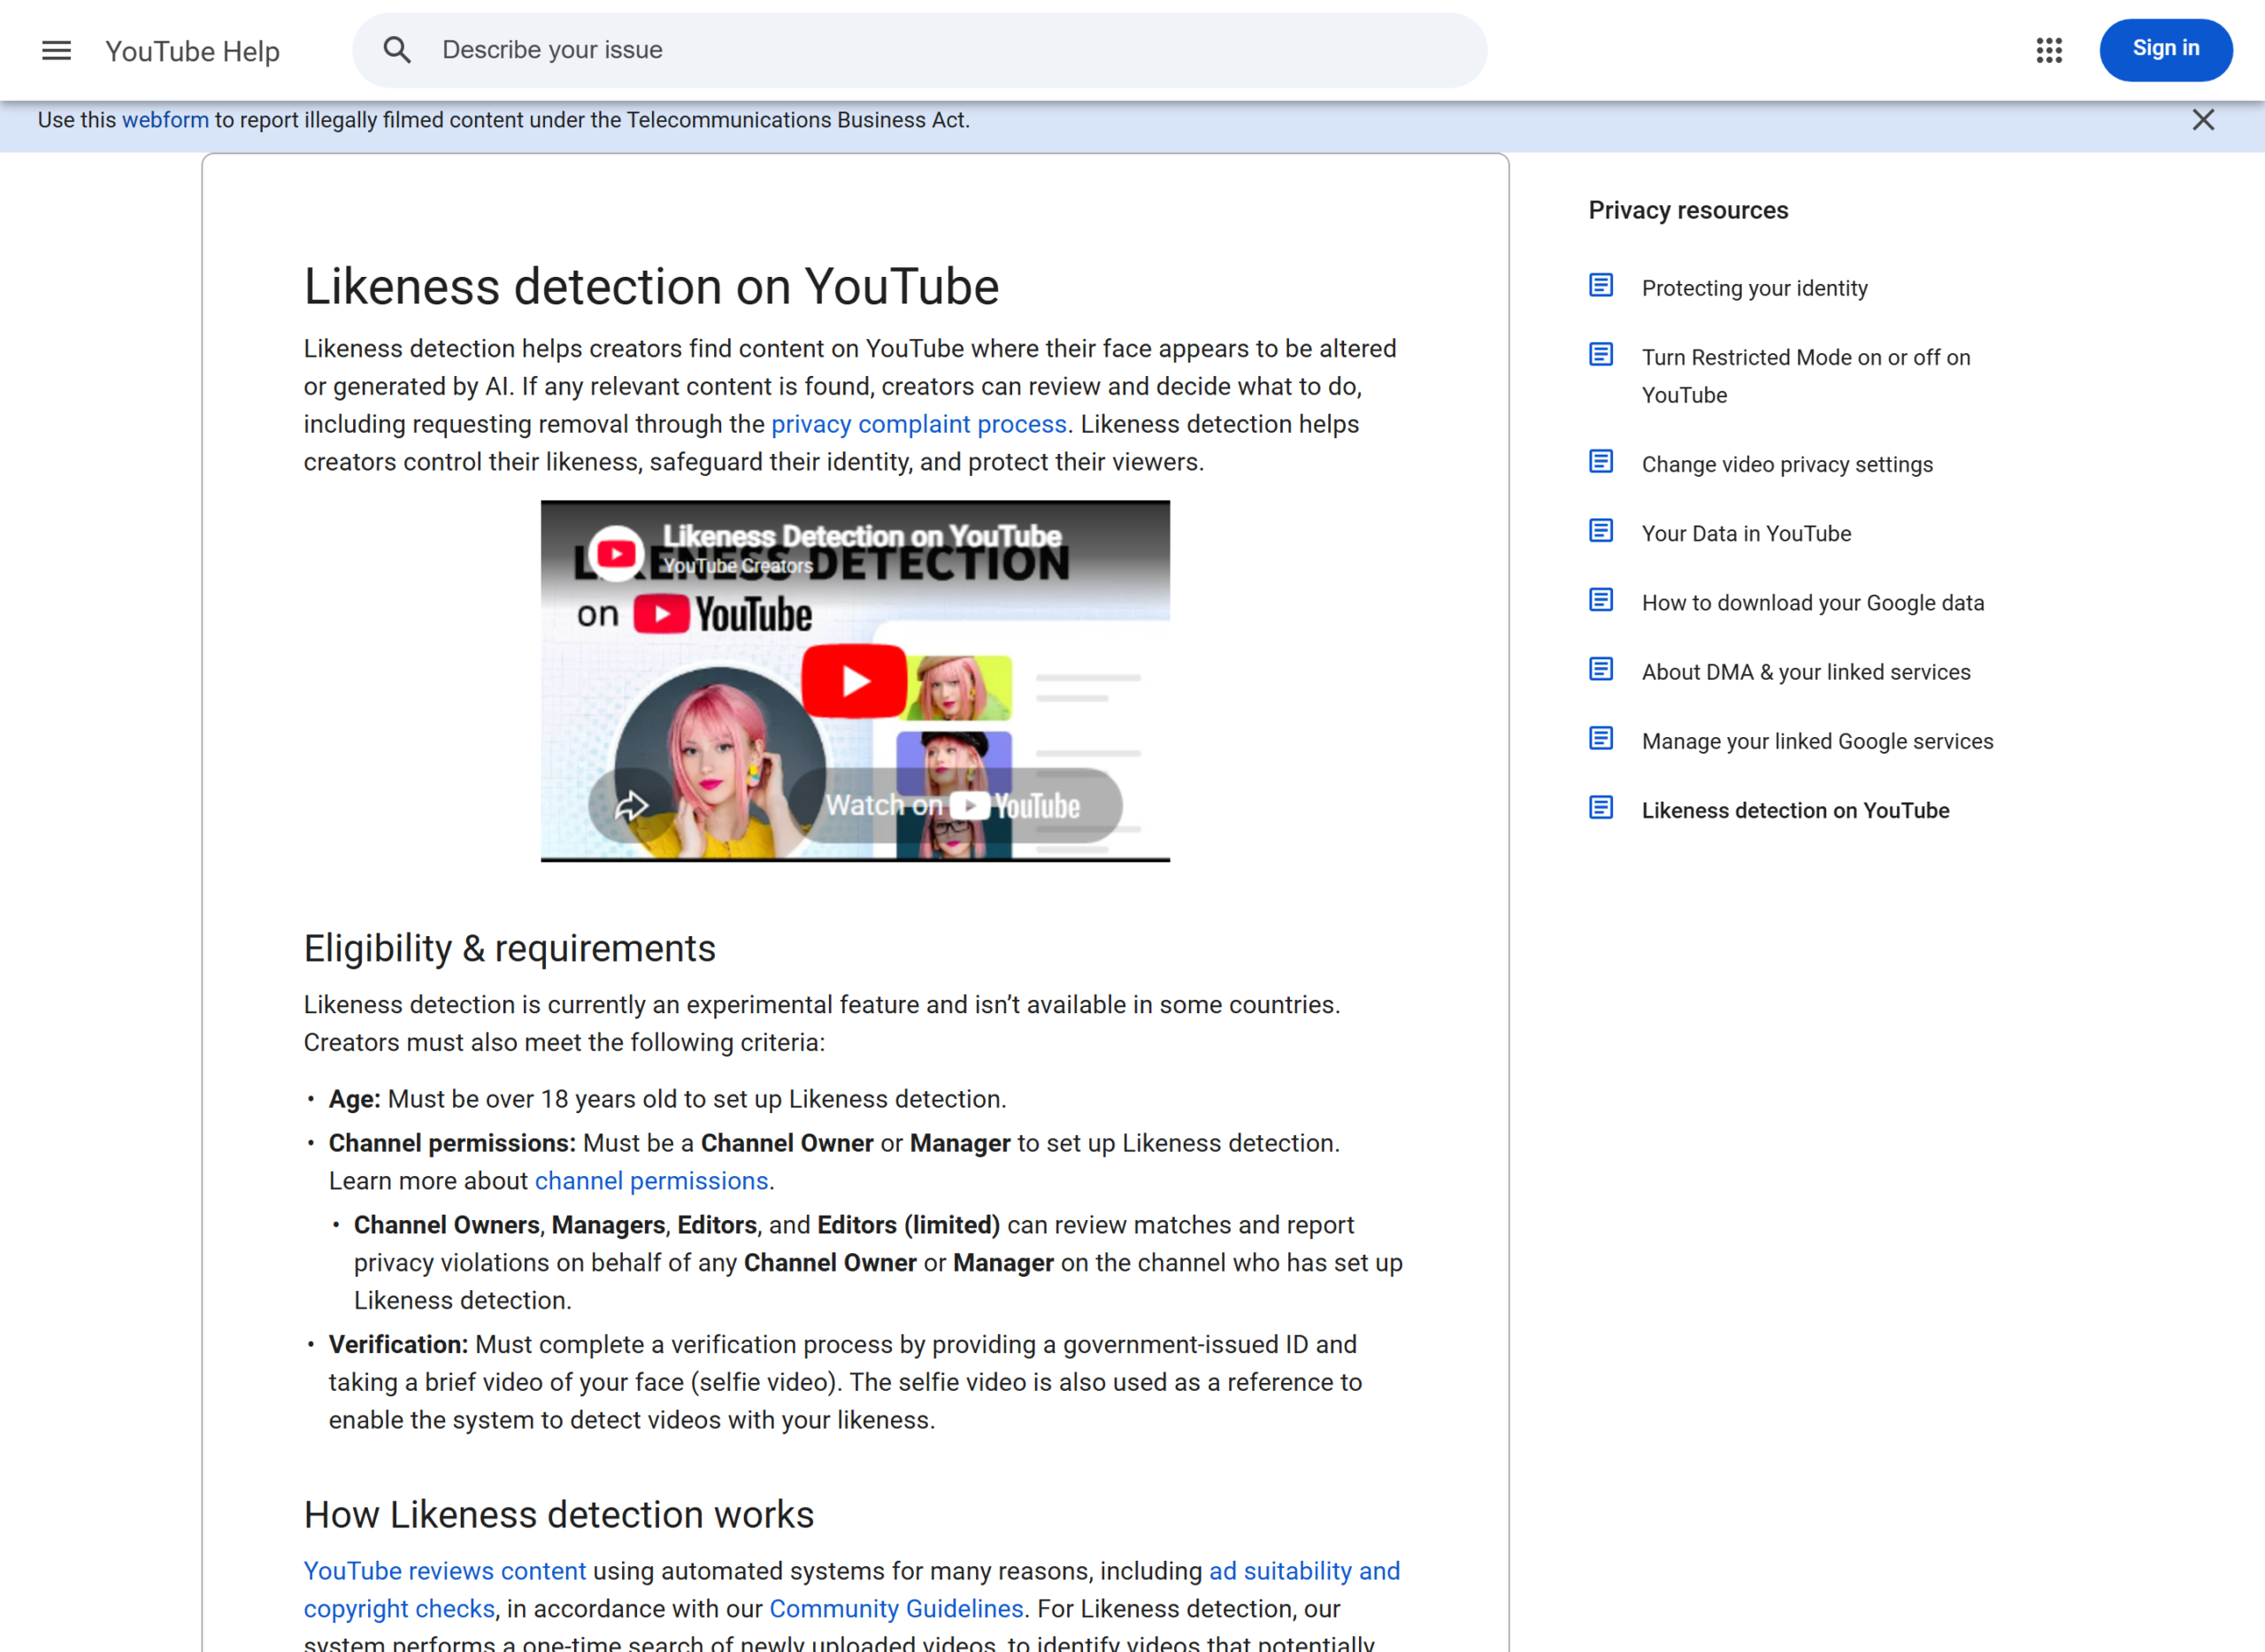
Task: Click the Eligibility & requirements heading
Action: coord(509,948)
